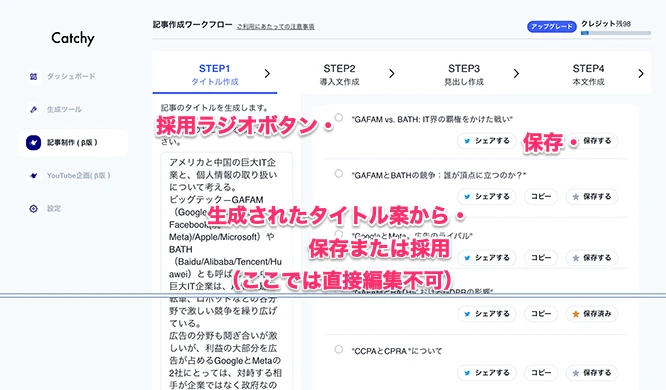This screenshot has width=666, height=390.
Task: Click コピー for GoogleとMeta title
Action: (541, 258)
